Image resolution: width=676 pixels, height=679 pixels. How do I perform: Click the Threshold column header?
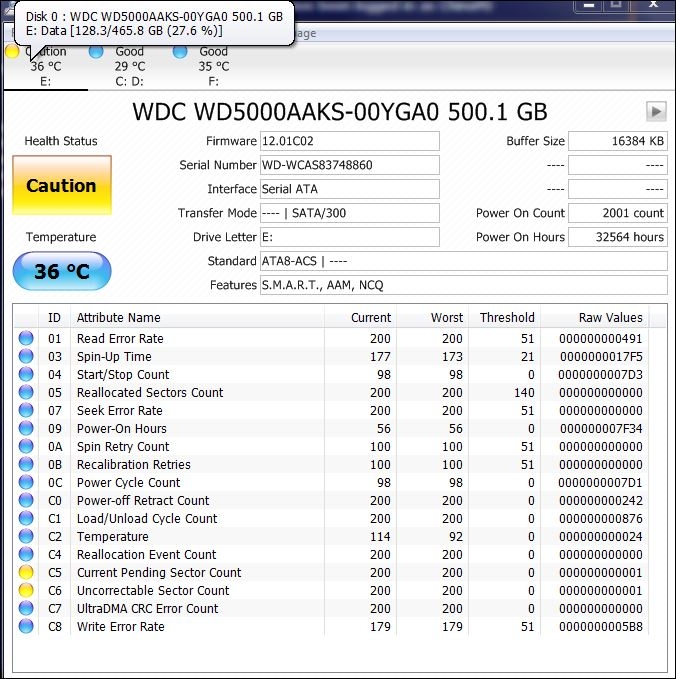coord(504,317)
